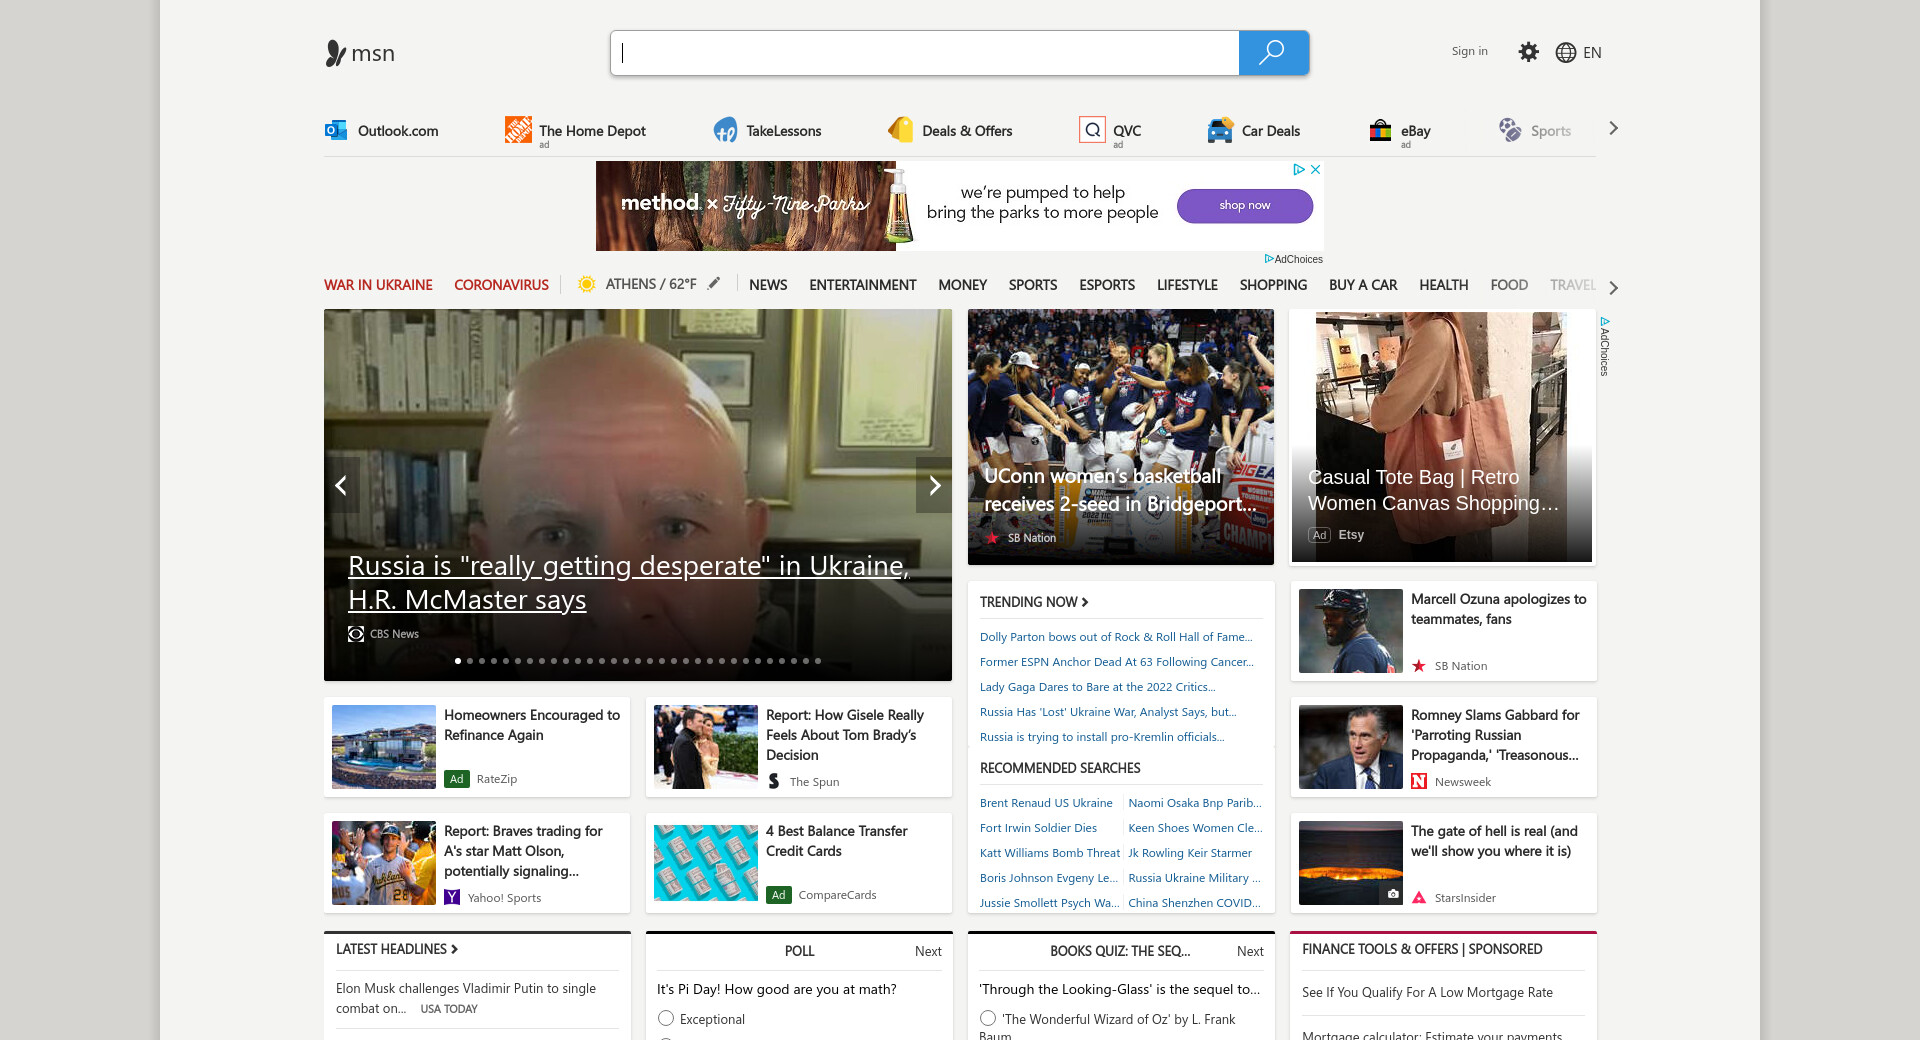Viewport: 1920px width, 1040px height.
Task: Open the Outlook.com shortcut icon
Action: (x=336, y=130)
